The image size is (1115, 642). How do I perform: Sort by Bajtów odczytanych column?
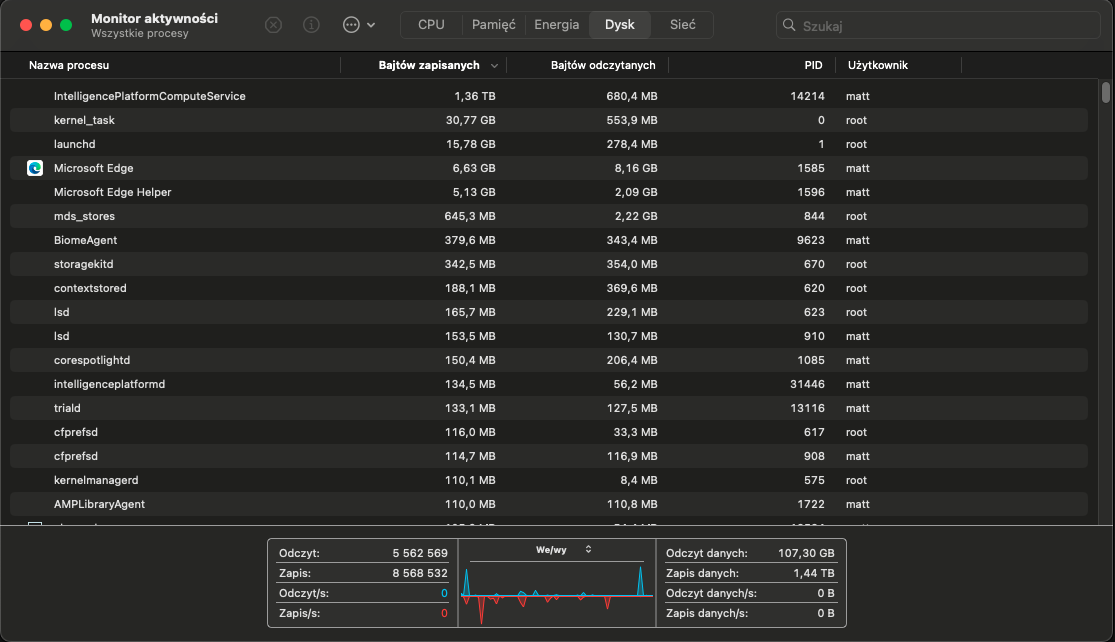click(x=603, y=65)
